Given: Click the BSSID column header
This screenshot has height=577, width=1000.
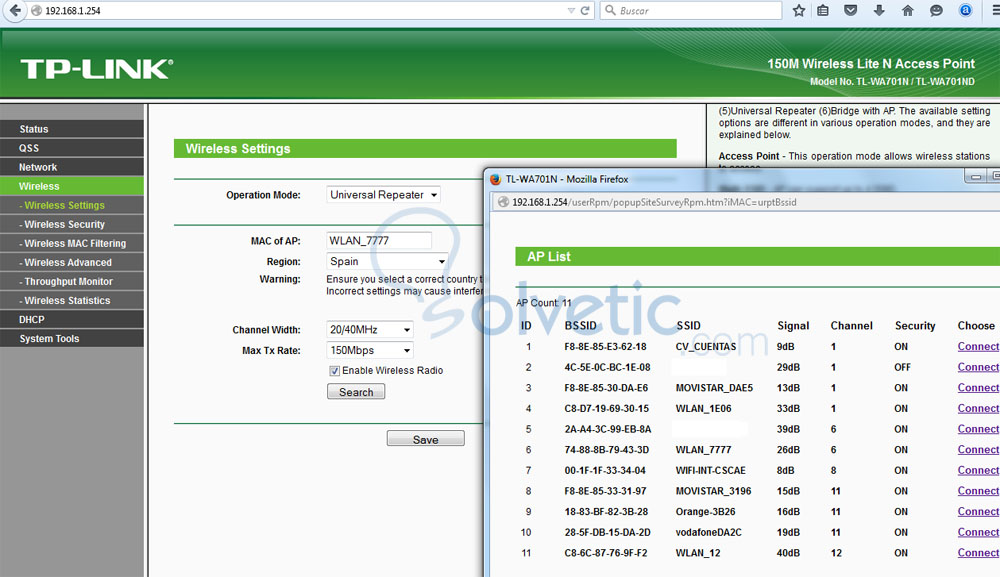Looking at the screenshot, I should tap(580, 326).
